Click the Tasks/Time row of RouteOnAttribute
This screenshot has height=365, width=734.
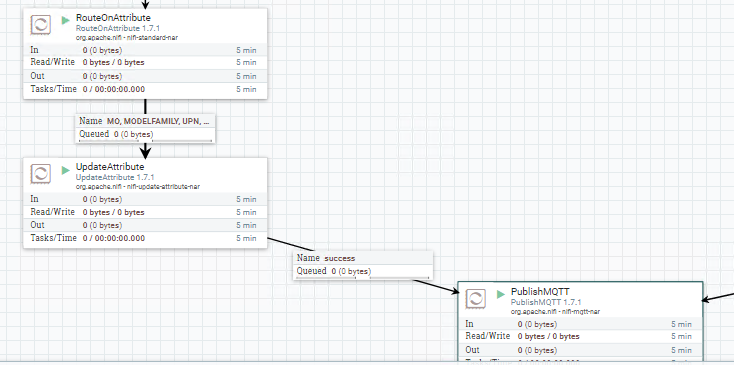point(145,89)
